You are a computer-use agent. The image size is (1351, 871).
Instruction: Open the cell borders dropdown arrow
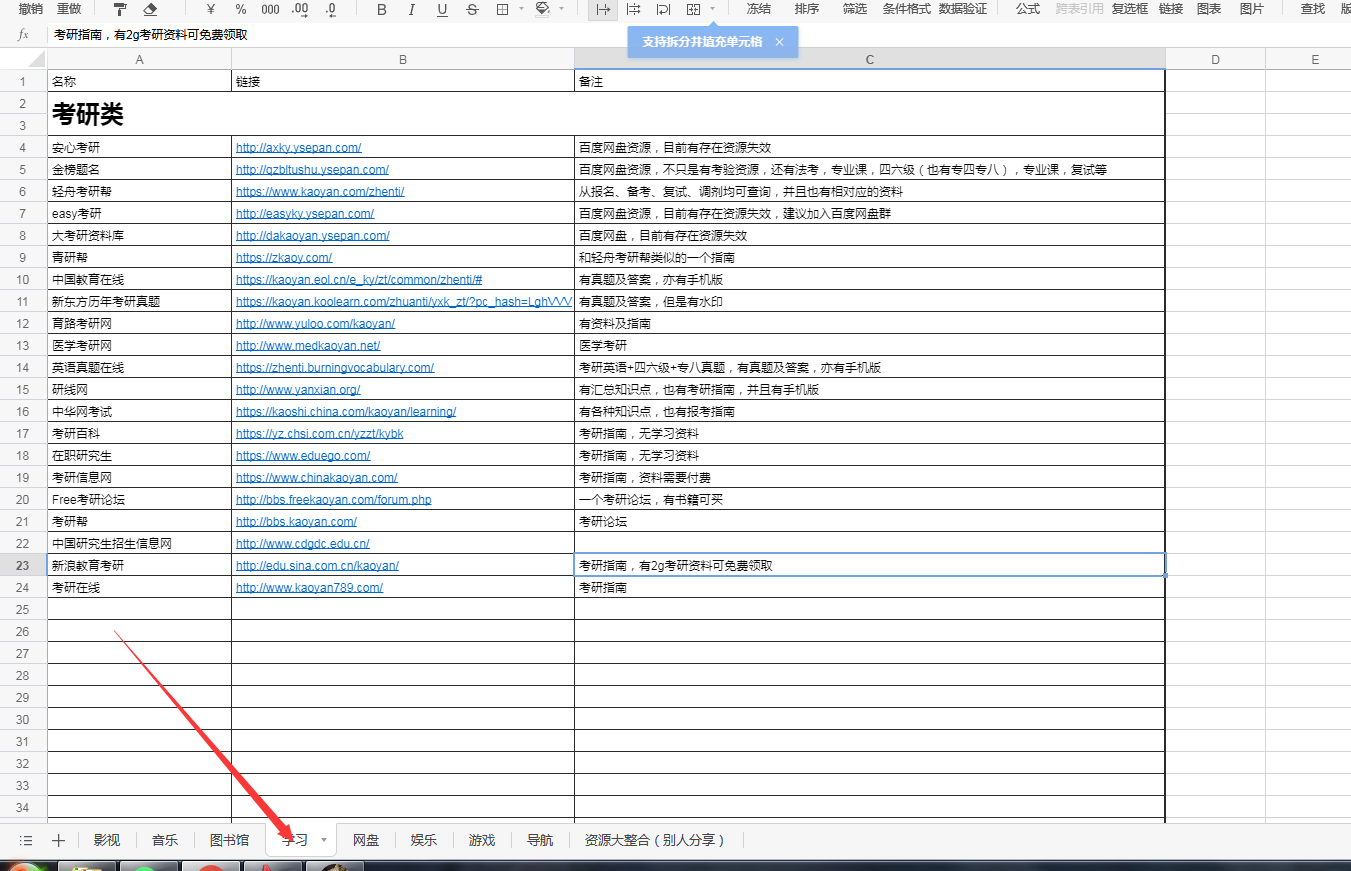tap(522, 9)
